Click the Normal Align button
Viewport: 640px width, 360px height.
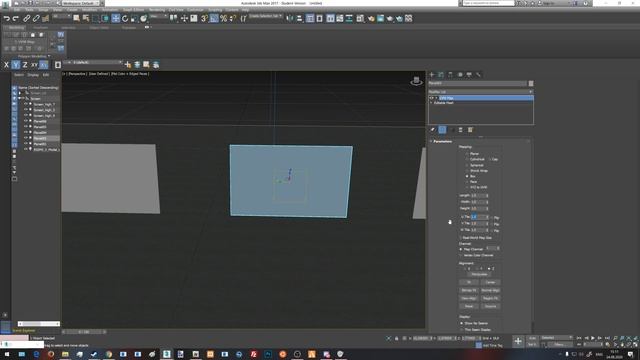pos(490,290)
